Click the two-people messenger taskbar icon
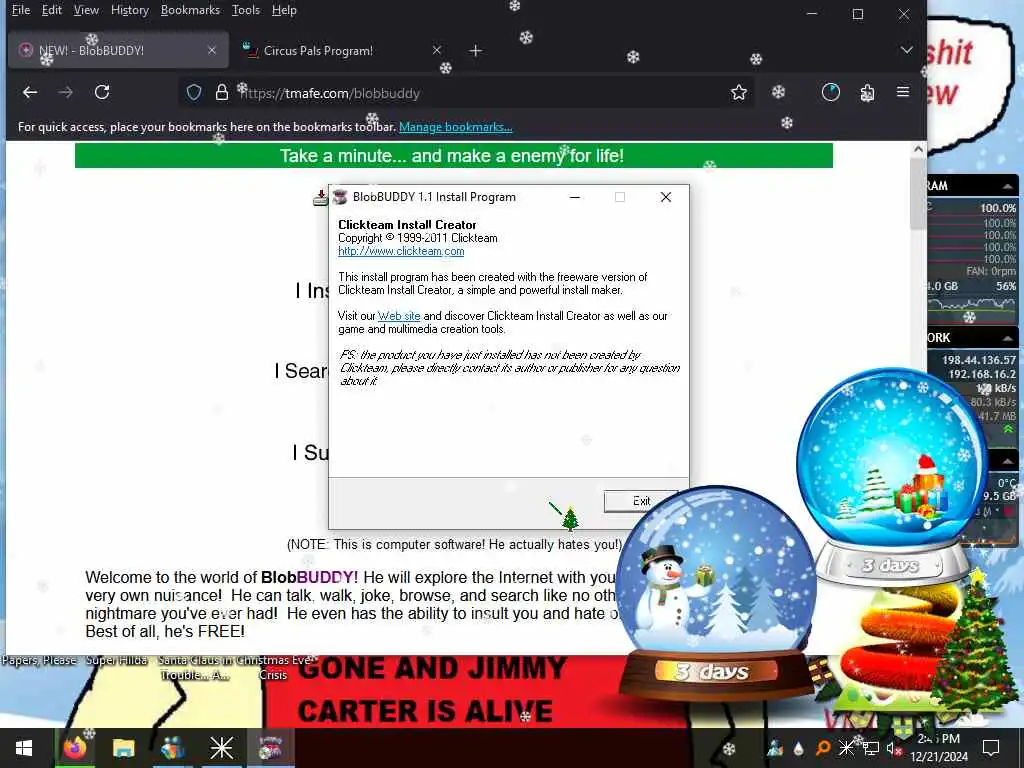 point(172,748)
